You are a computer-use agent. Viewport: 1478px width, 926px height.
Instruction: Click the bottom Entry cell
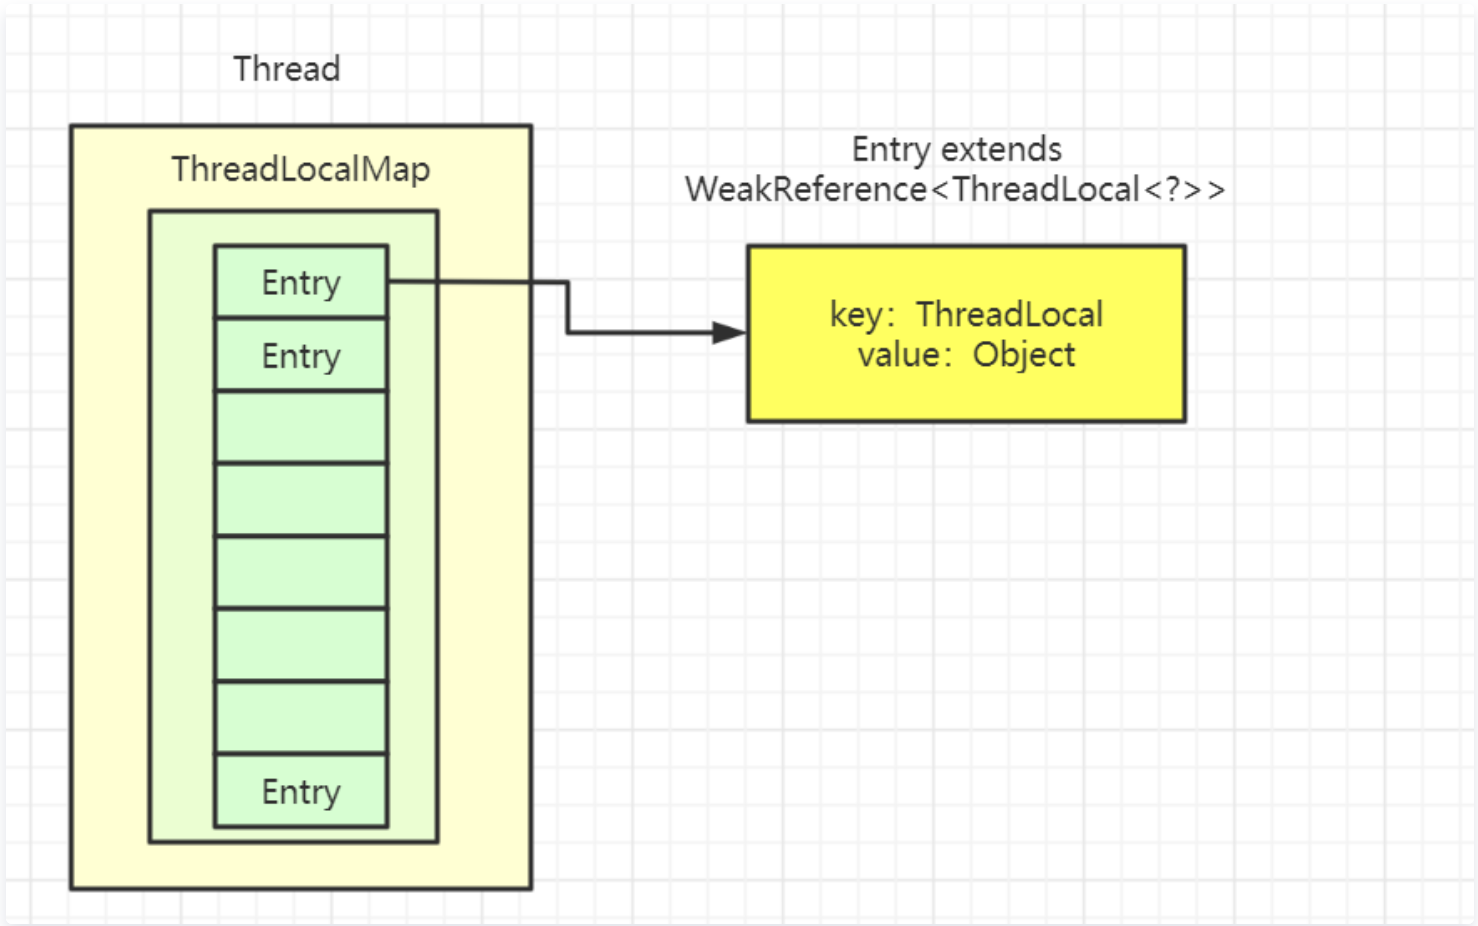tap(299, 791)
